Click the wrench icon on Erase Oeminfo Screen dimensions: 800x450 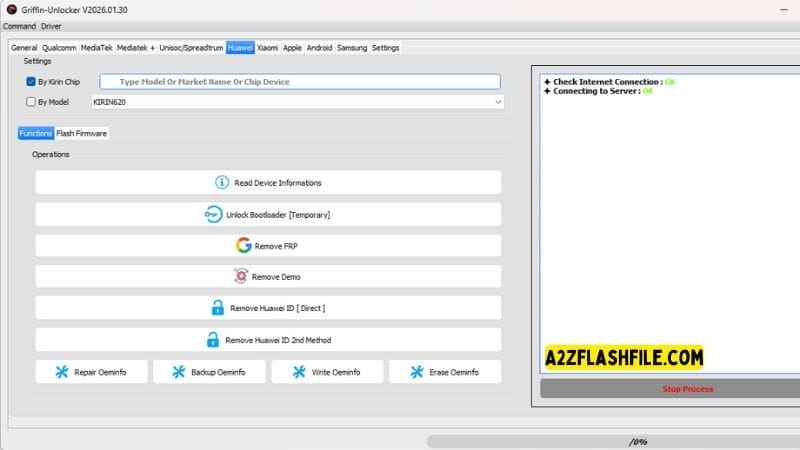click(x=417, y=372)
